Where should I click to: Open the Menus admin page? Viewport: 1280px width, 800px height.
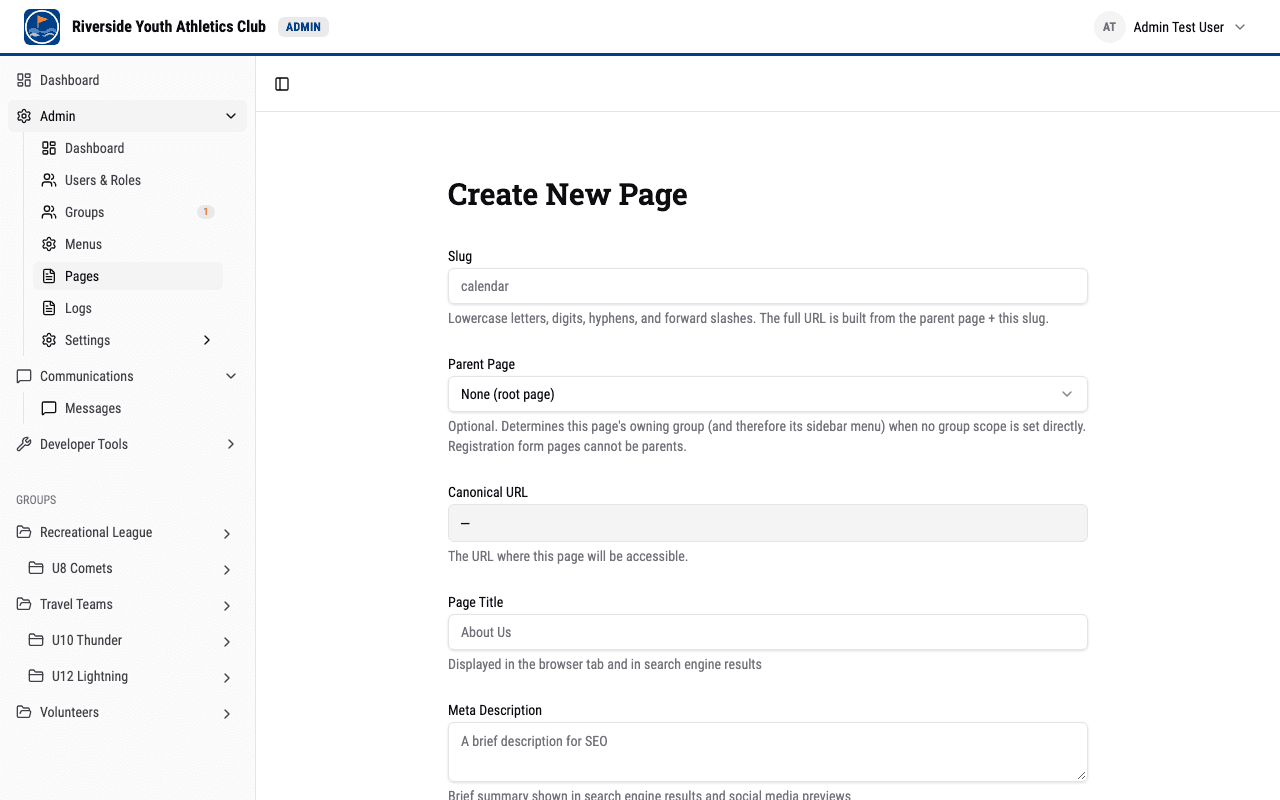point(128,244)
